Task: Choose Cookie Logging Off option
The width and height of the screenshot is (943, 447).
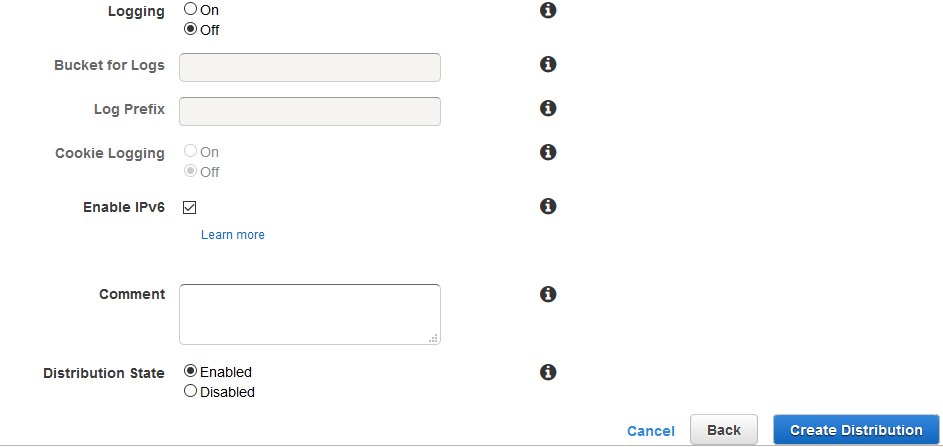Action: [191, 172]
